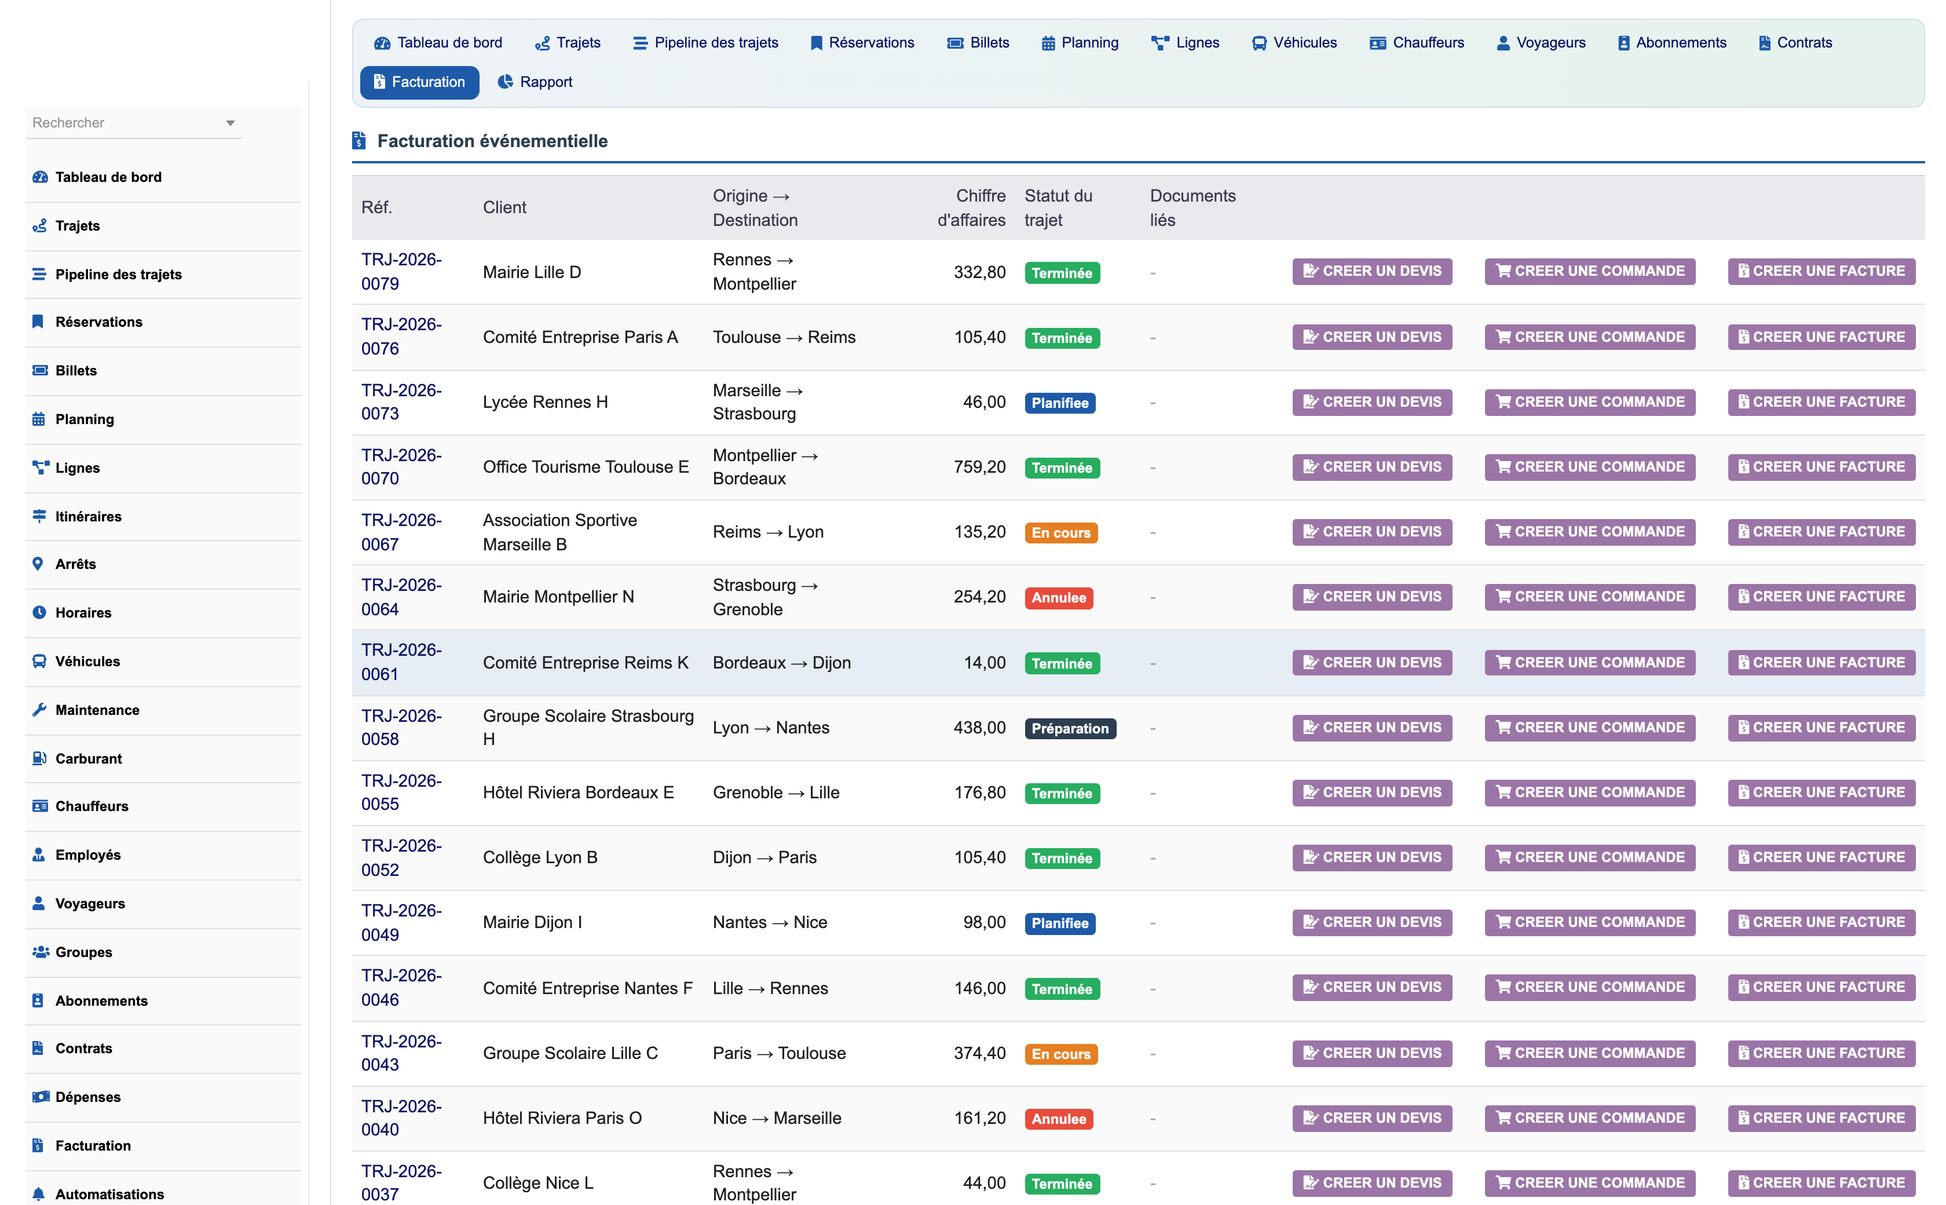Create a devis for Office Tourisme Toulouse E
The image size is (1946, 1205).
pos(1372,467)
